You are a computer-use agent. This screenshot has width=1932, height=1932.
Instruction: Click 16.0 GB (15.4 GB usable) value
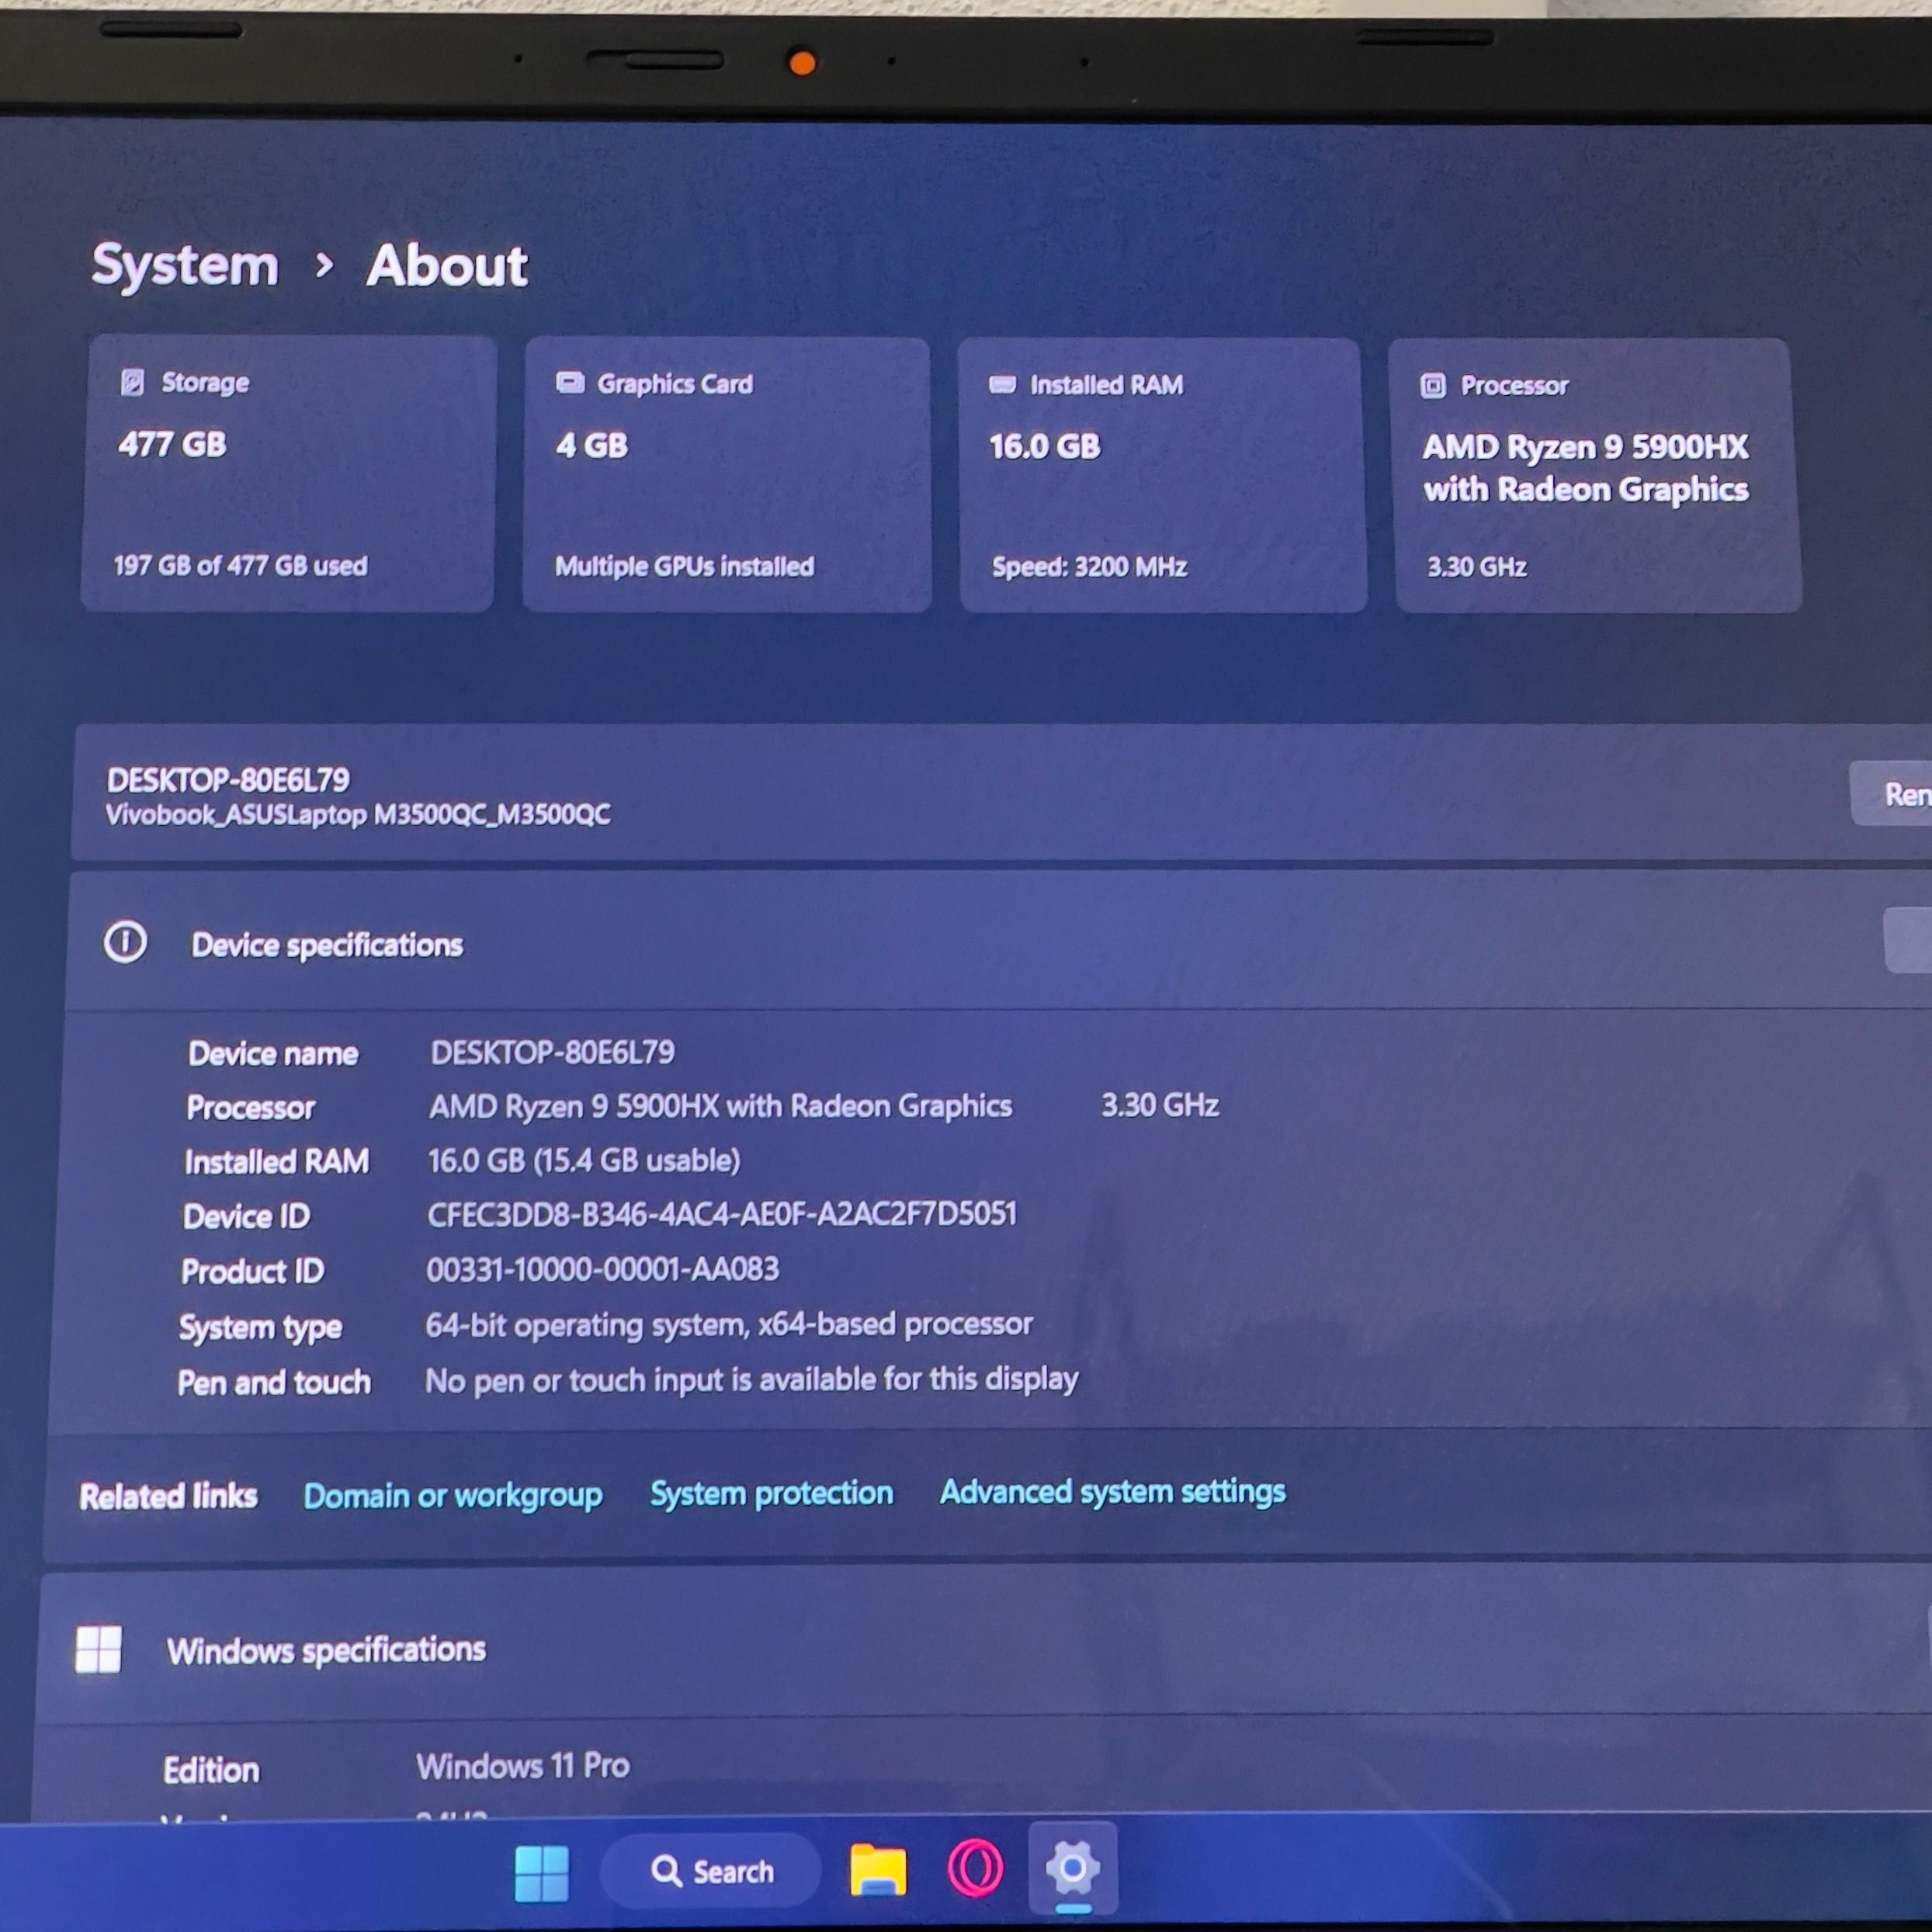click(584, 1160)
